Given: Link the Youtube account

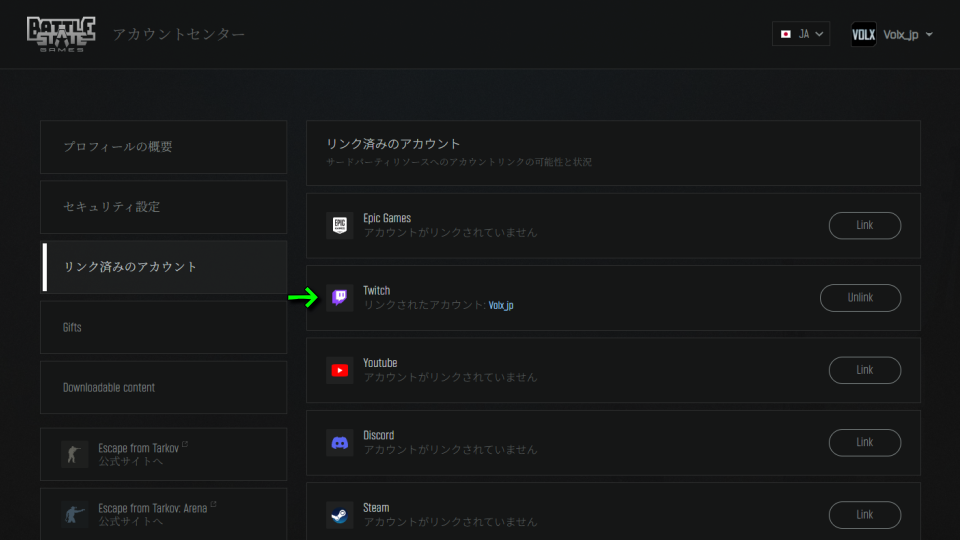Looking at the screenshot, I should coord(864,370).
